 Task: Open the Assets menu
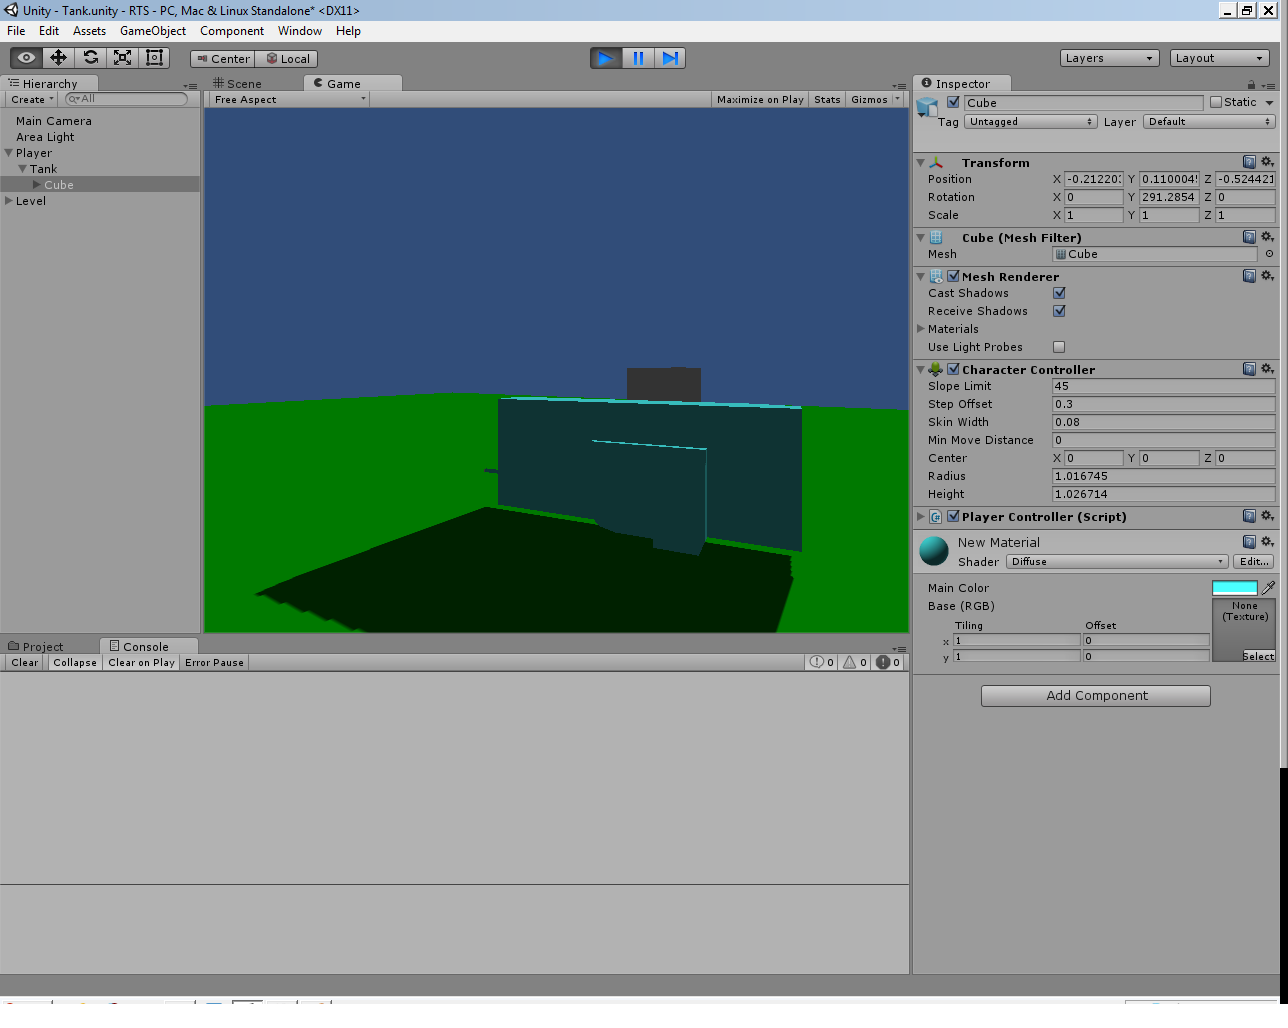tap(89, 31)
